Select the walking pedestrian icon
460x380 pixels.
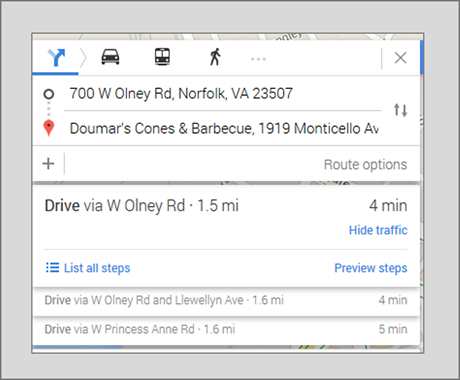tap(215, 57)
